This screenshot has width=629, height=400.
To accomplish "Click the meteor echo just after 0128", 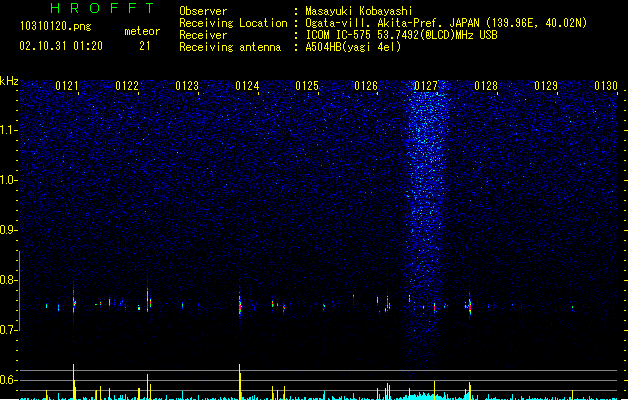I will coord(470,306).
